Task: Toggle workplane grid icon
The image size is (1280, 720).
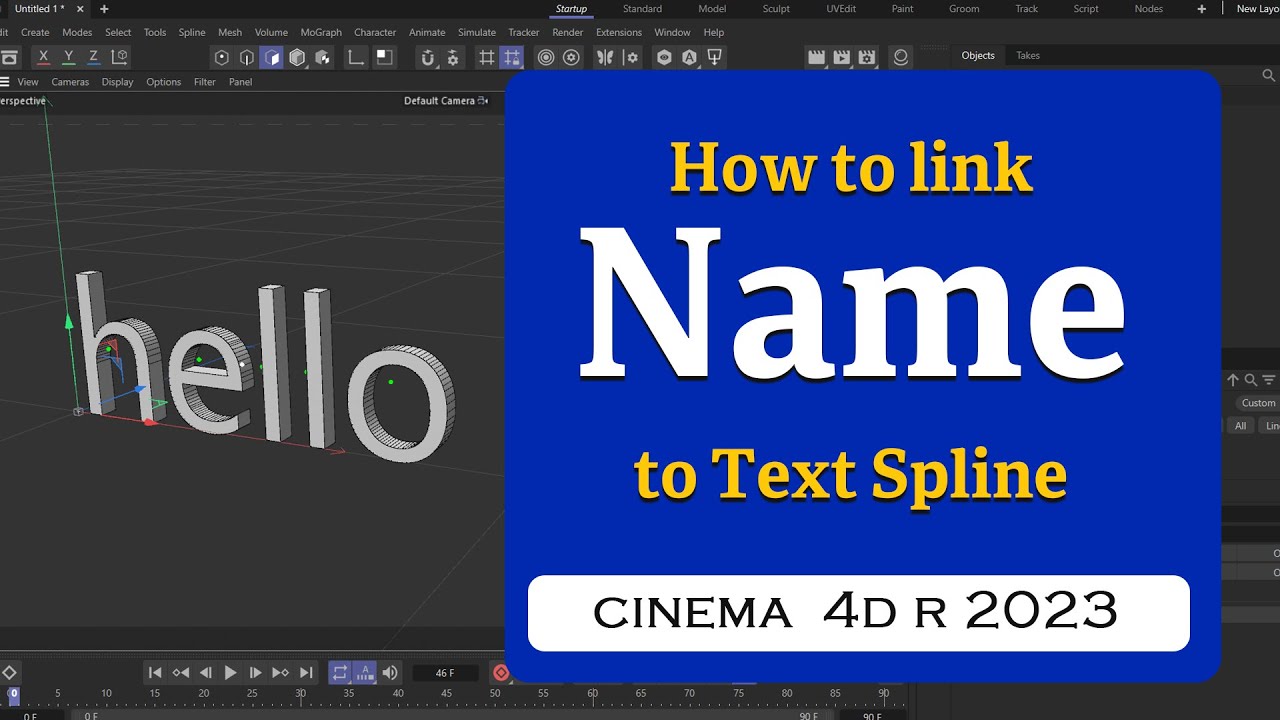Action: coord(487,57)
